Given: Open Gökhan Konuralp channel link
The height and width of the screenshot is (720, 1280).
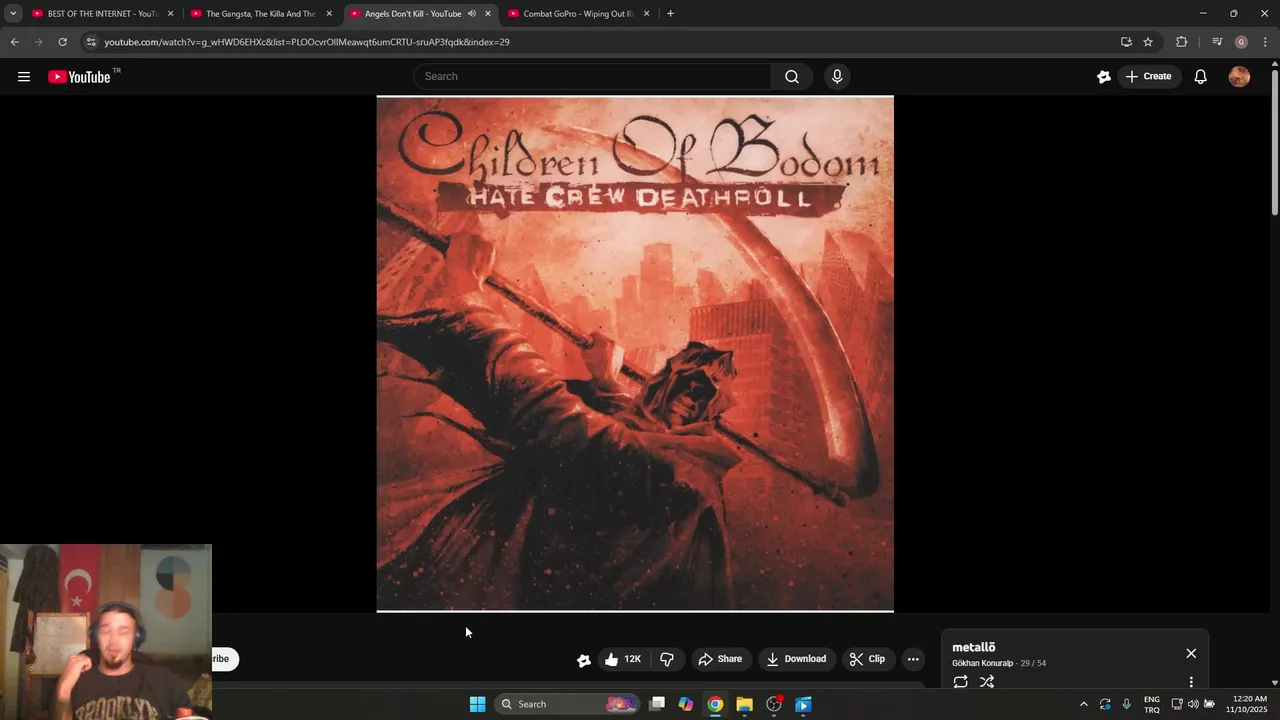Looking at the screenshot, I should click(982, 663).
